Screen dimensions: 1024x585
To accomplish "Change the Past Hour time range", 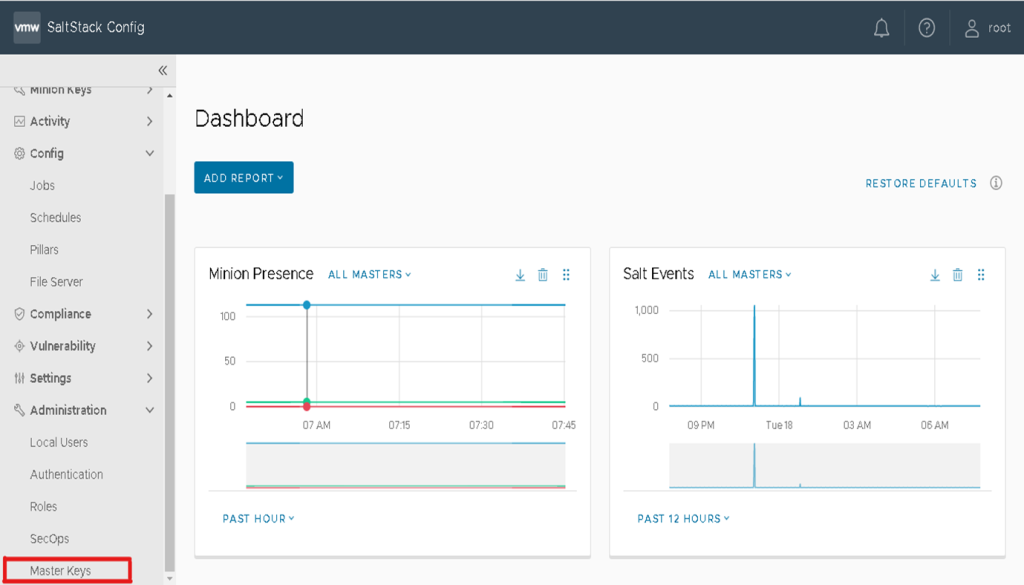I will [x=258, y=519].
